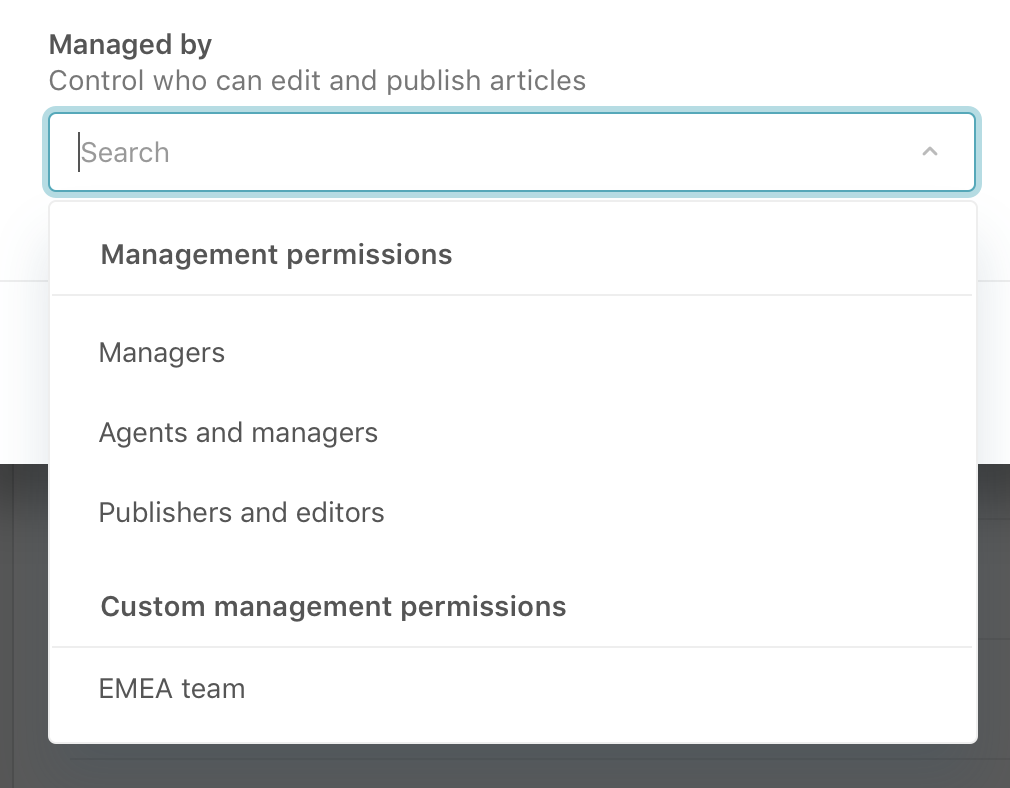Viewport: 1010px width, 788px height.
Task: Click the divider under Management permissions
Action: click(x=512, y=295)
